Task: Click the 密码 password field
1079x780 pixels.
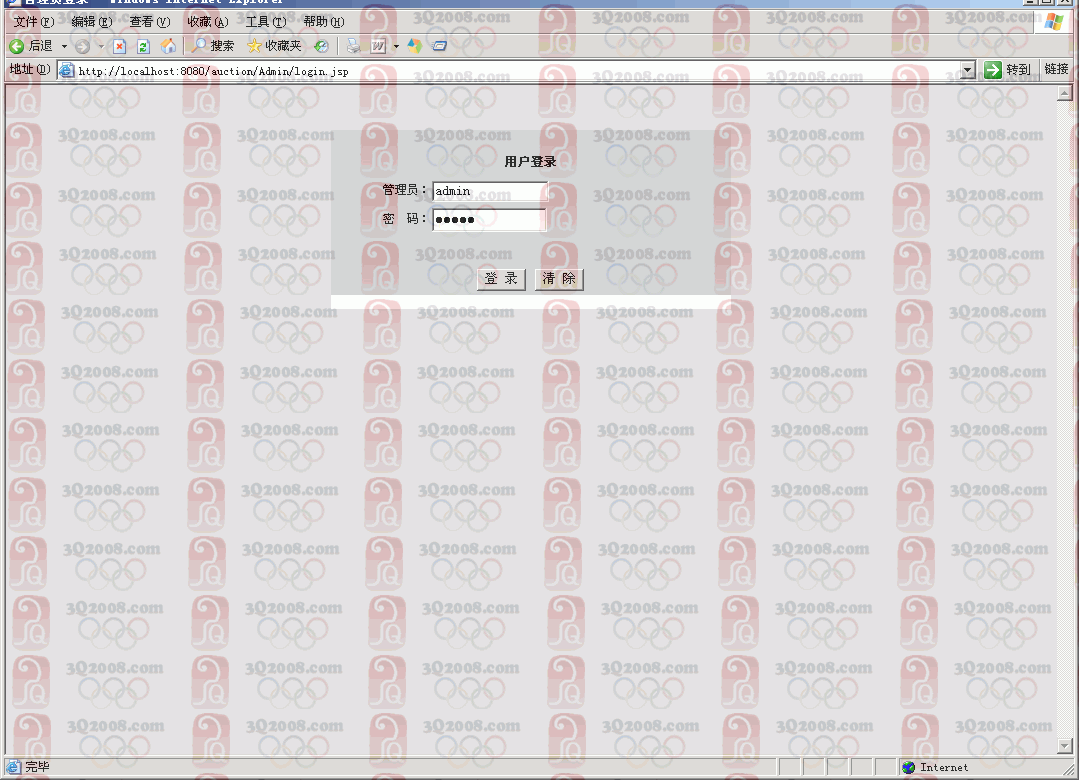Action: click(x=489, y=220)
